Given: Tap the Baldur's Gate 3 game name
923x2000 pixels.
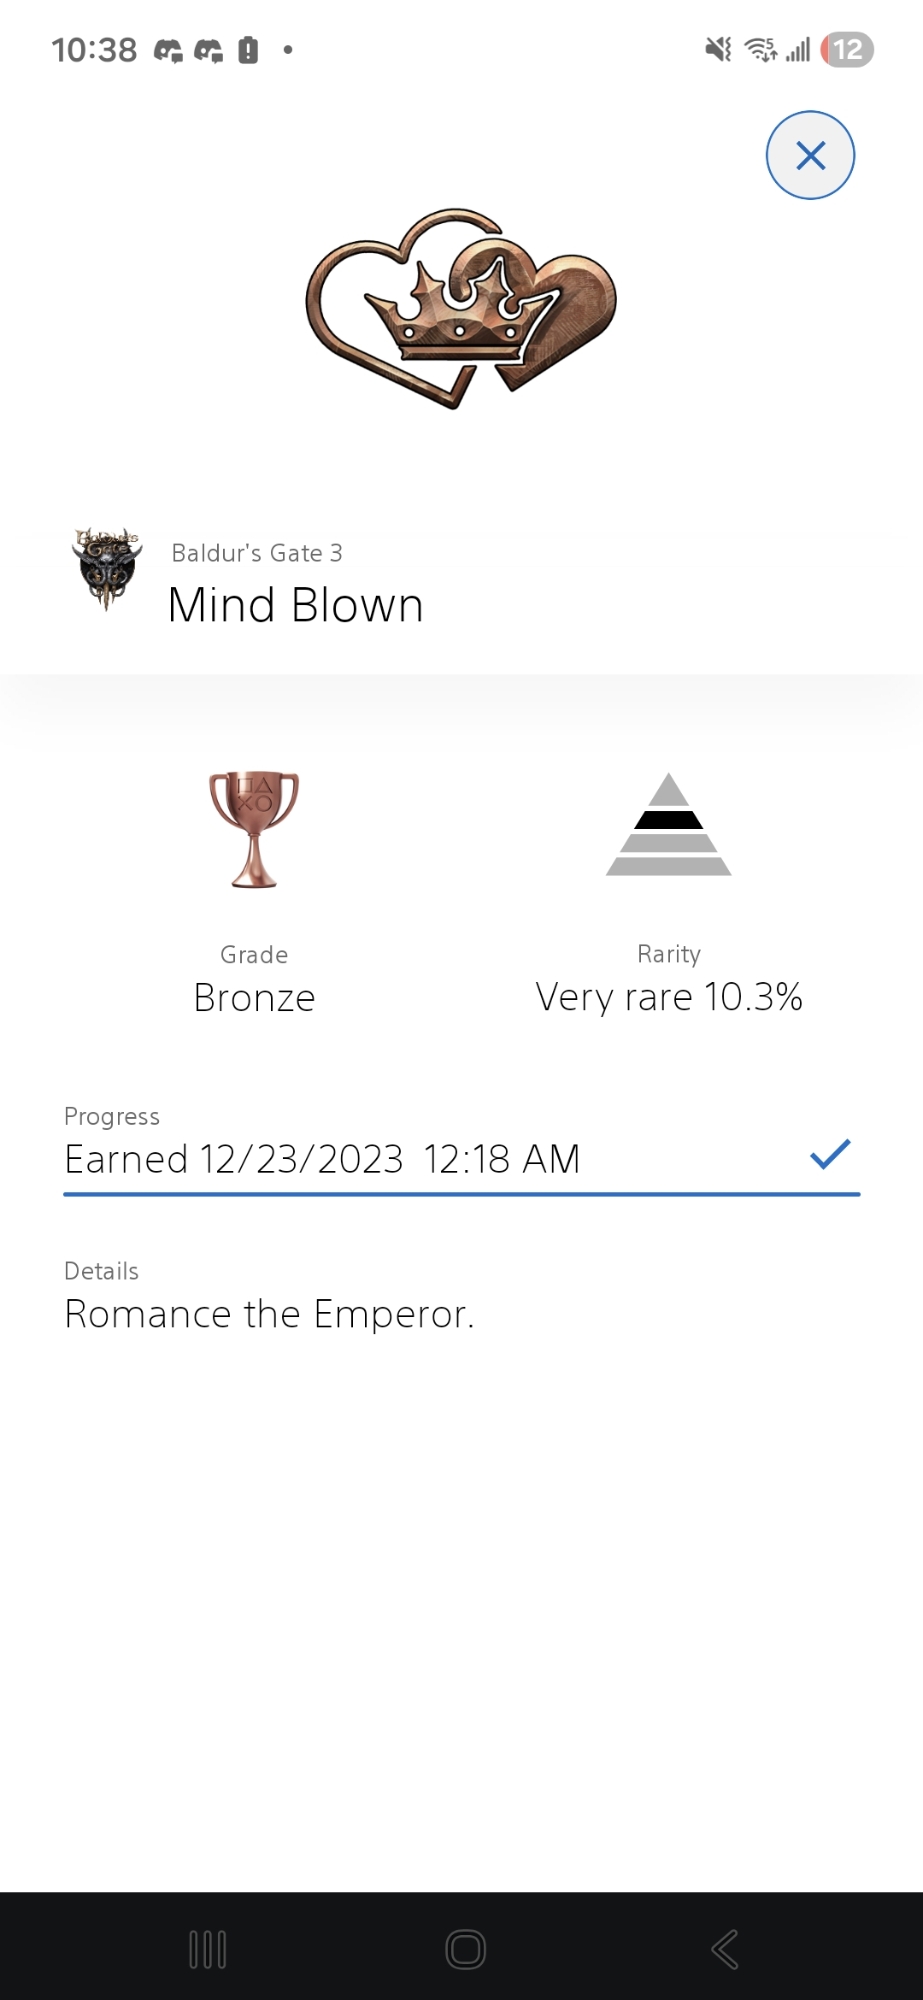Looking at the screenshot, I should (257, 553).
